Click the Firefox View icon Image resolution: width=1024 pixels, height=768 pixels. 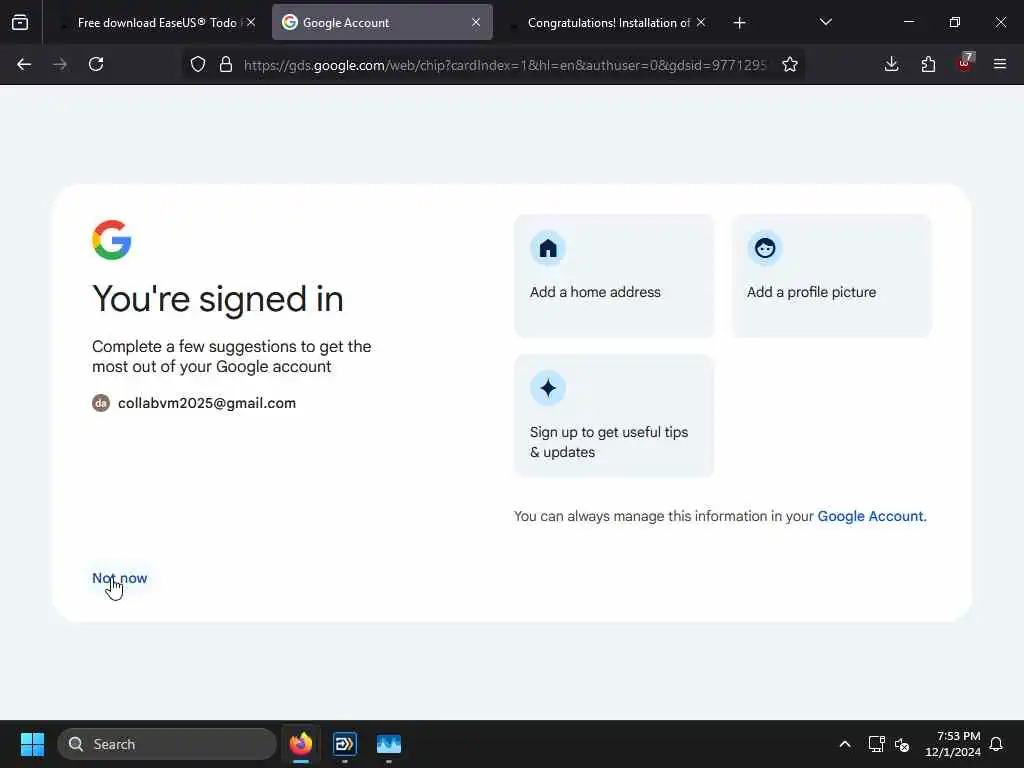pyautogui.click(x=20, y=22)
